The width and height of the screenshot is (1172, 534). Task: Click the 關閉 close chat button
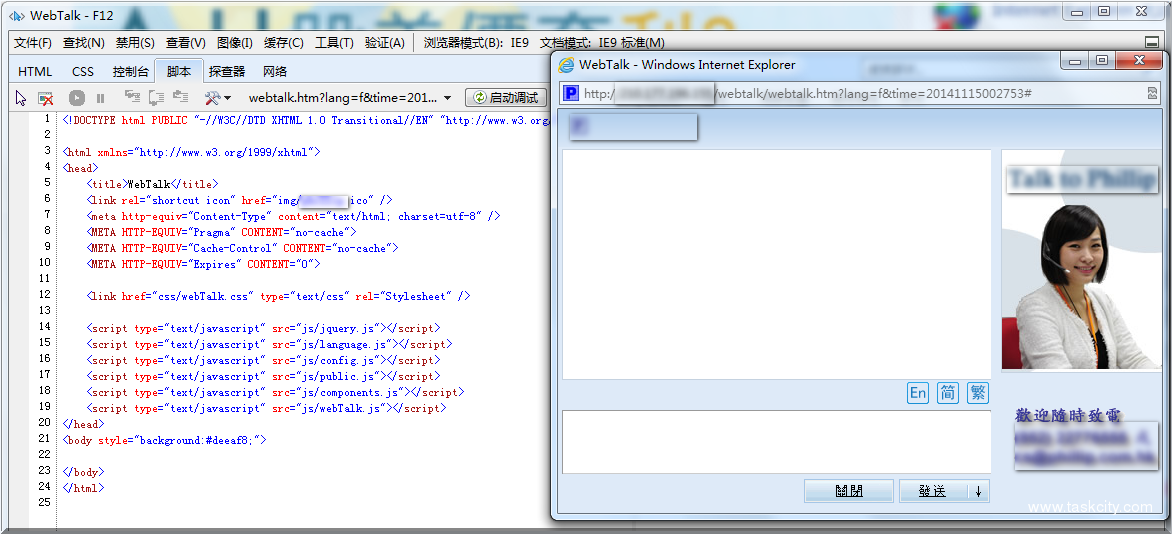(x=849, y=491)
